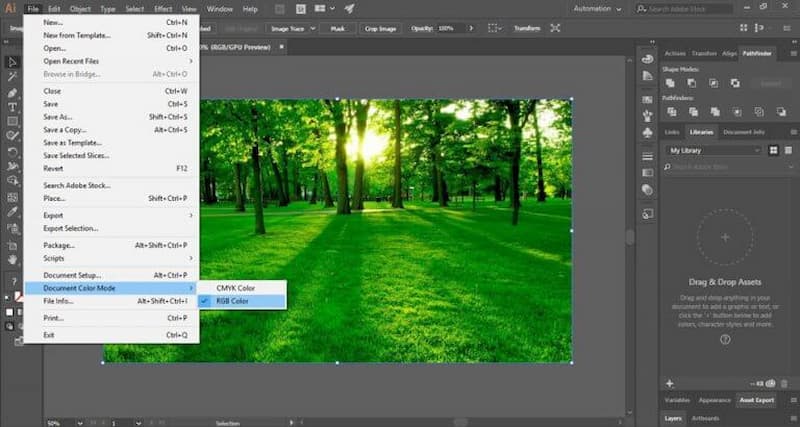
Task: Open the Stroke panel lines icon
Action: (647, 156)
